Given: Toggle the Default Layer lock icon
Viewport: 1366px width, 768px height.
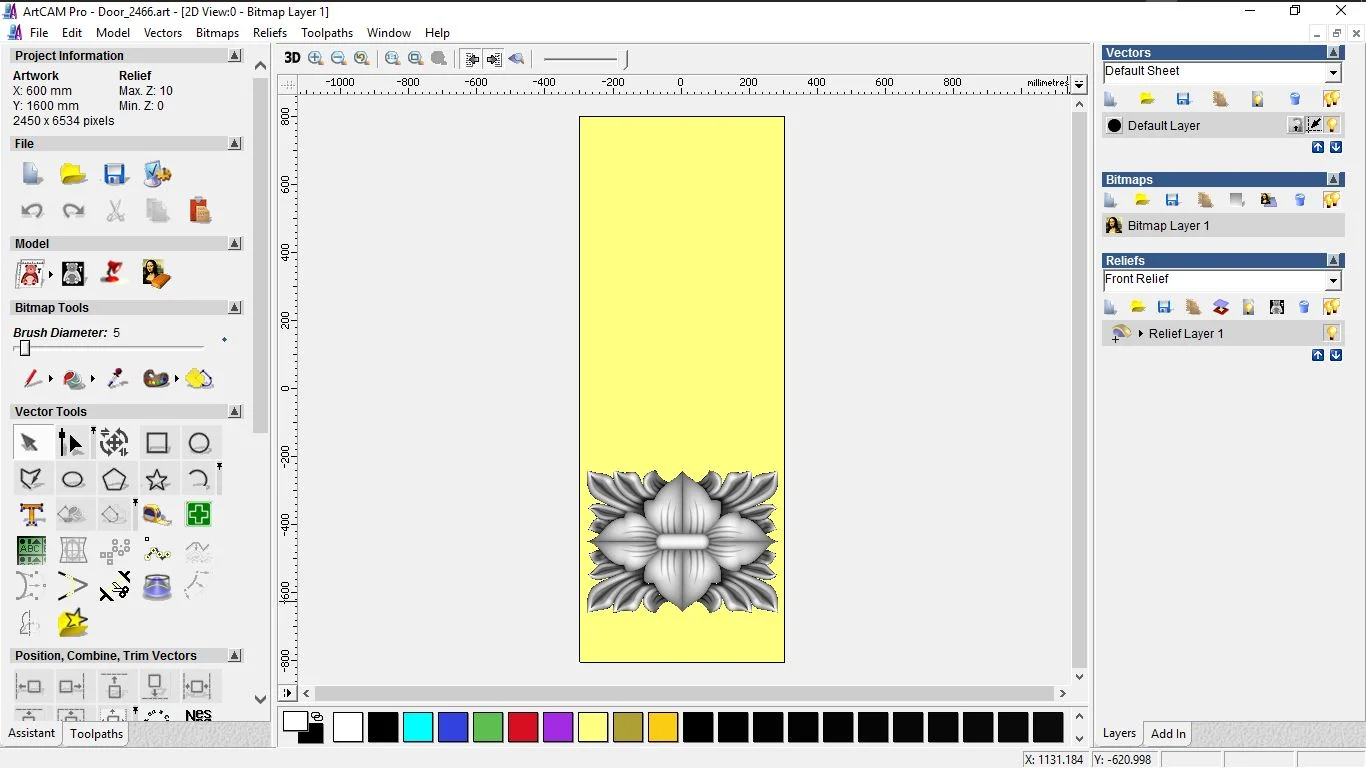Looking at the screenshot, I should tap(1296, 125).
